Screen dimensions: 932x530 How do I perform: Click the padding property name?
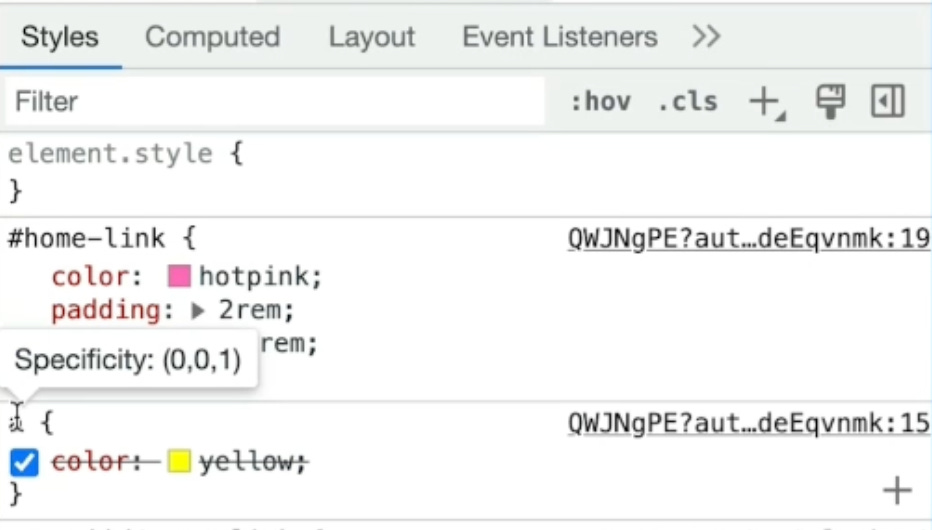106,310
